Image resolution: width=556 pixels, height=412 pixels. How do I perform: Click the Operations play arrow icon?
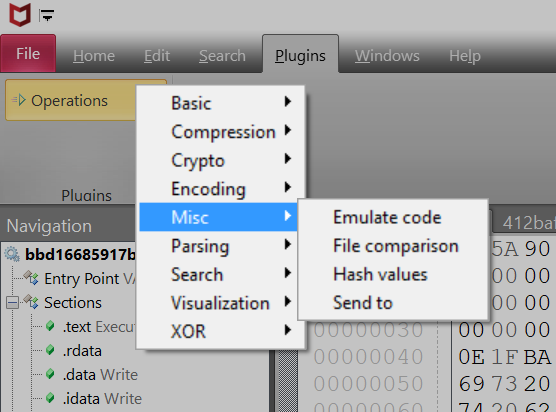(19, 100)
